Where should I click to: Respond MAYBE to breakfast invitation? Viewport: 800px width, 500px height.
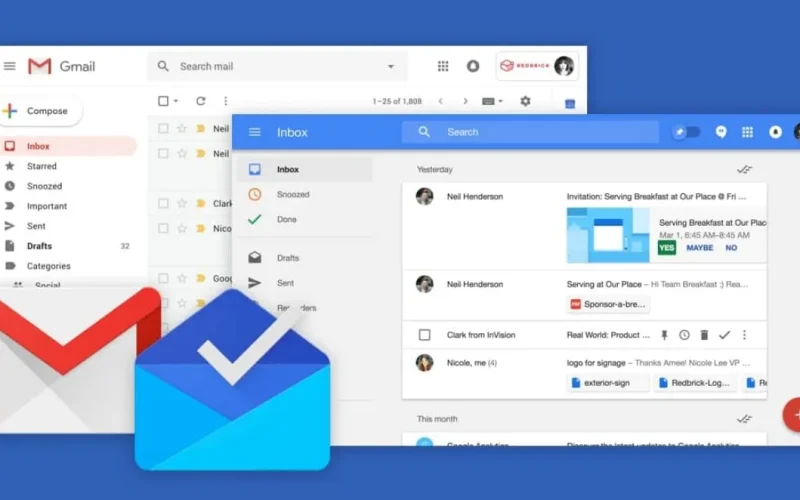point(699,247)
